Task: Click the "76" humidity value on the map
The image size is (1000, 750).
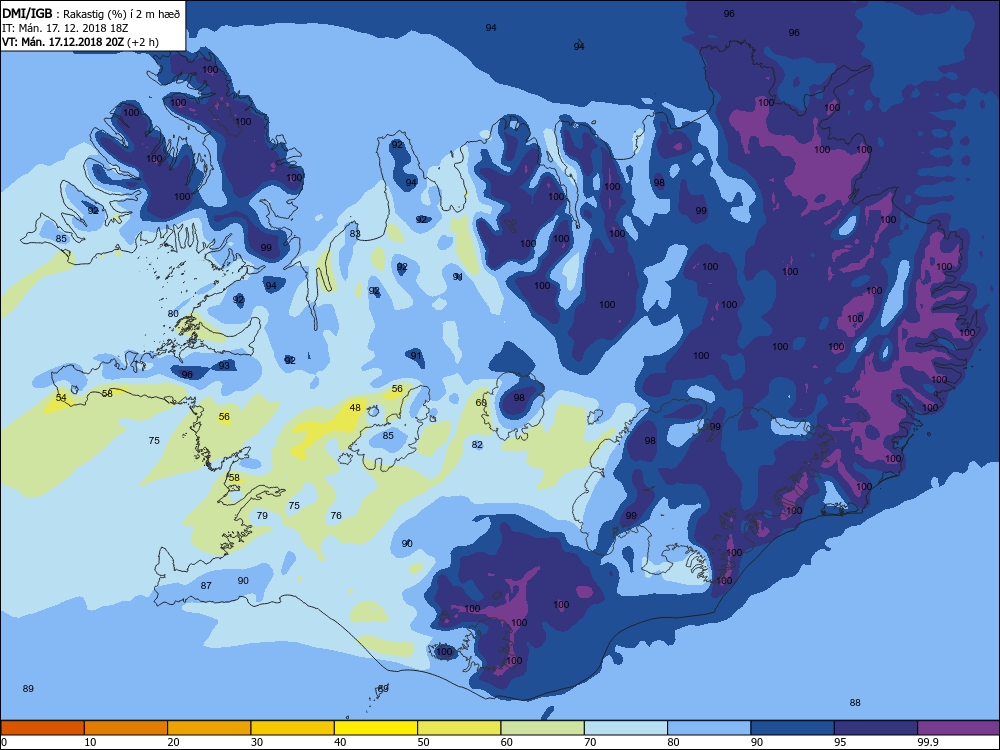Action: click(x=336, y=515)
